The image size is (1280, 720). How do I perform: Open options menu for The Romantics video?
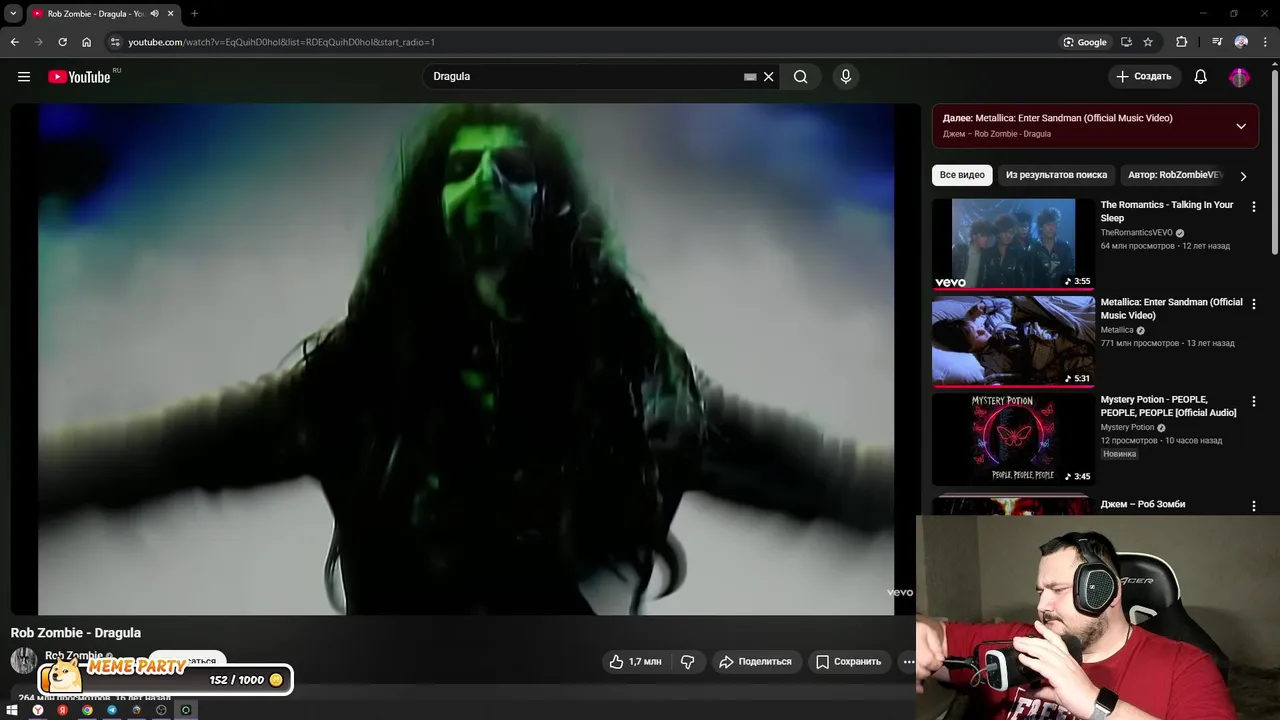1254,207
